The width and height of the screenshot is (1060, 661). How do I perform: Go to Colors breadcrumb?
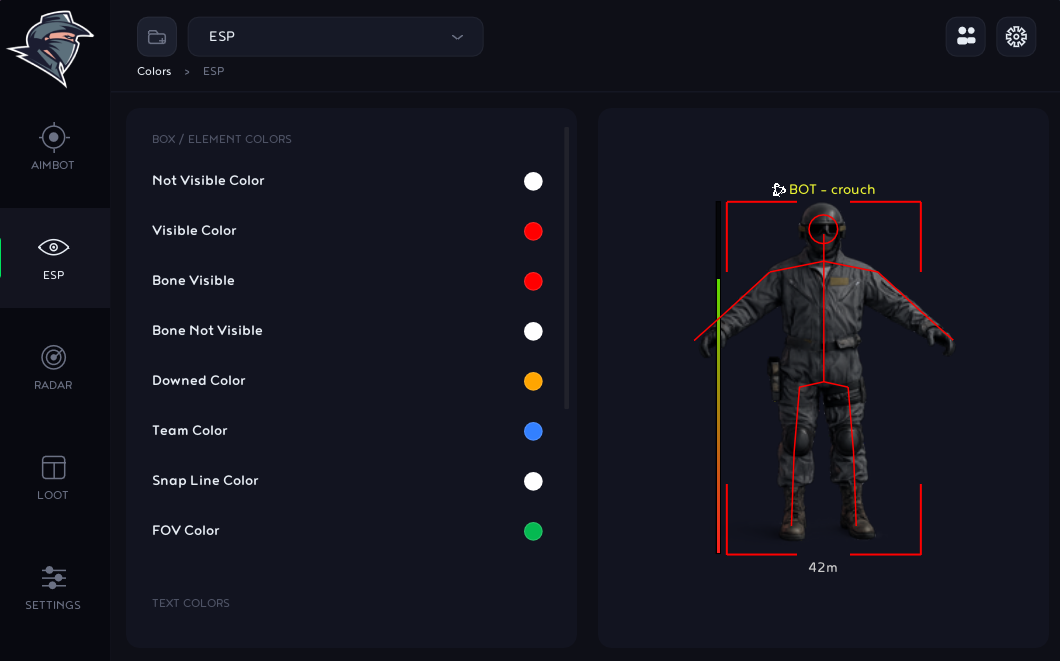154,71
